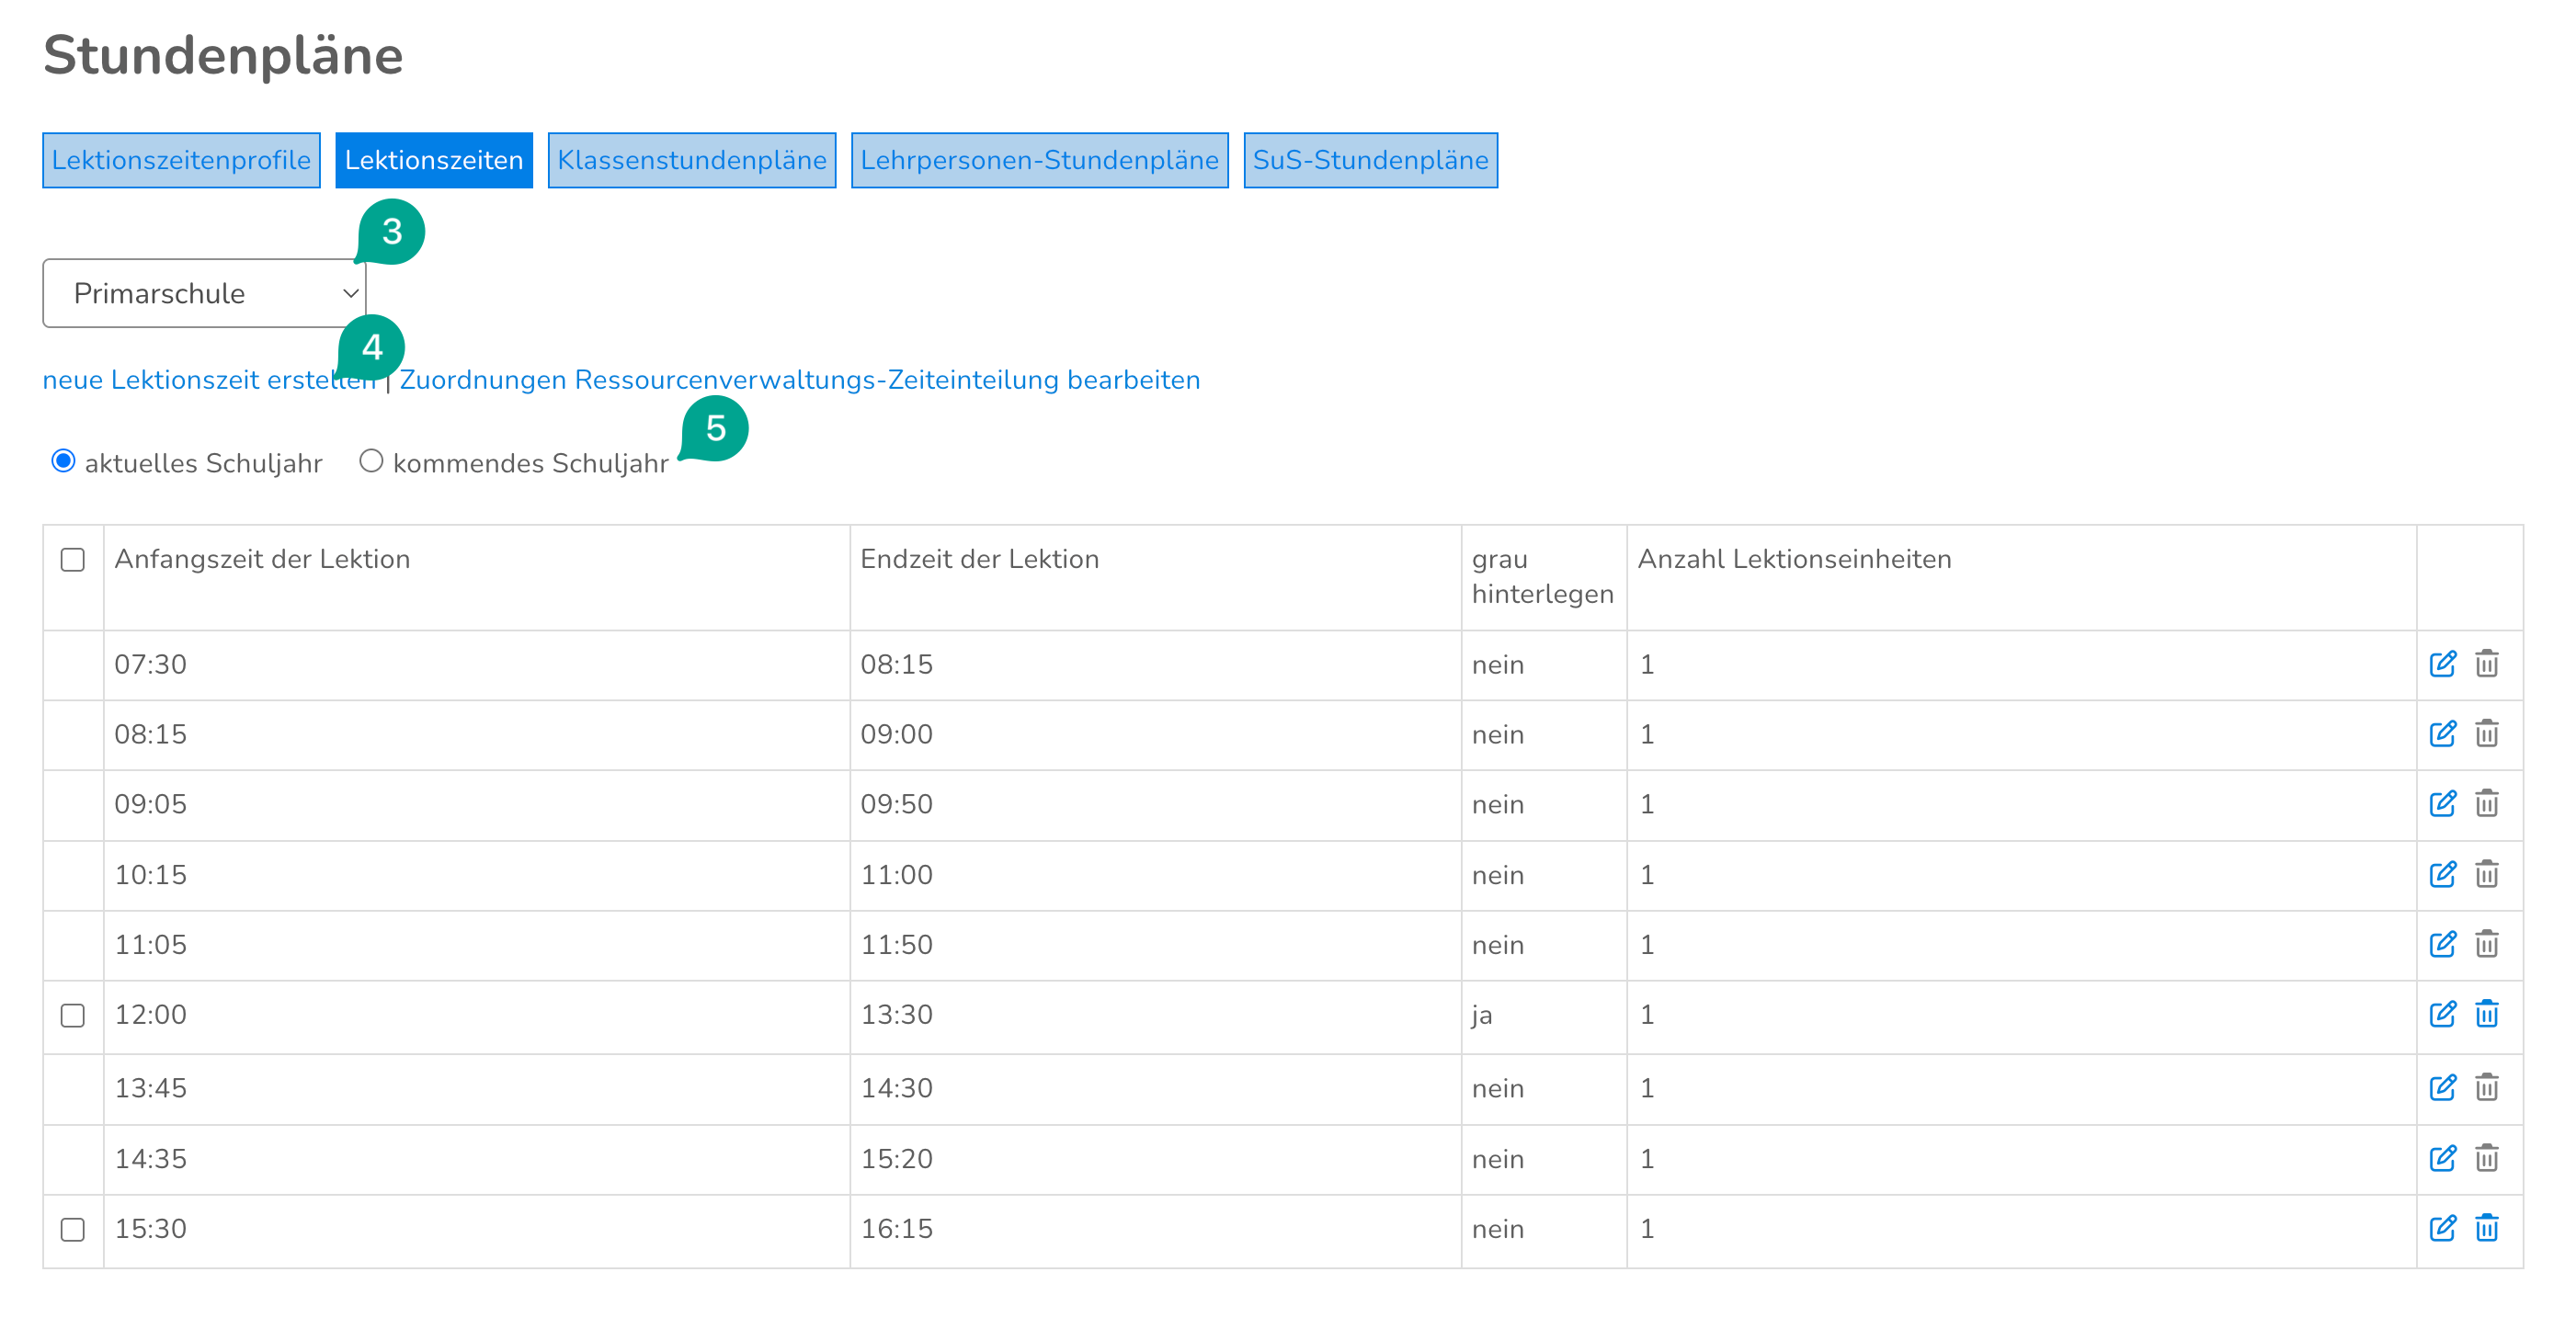The height and width of the screenshot is (1329, 2576).
Task: Open the Primarschule dropdown
Action: tap(204, 293)
